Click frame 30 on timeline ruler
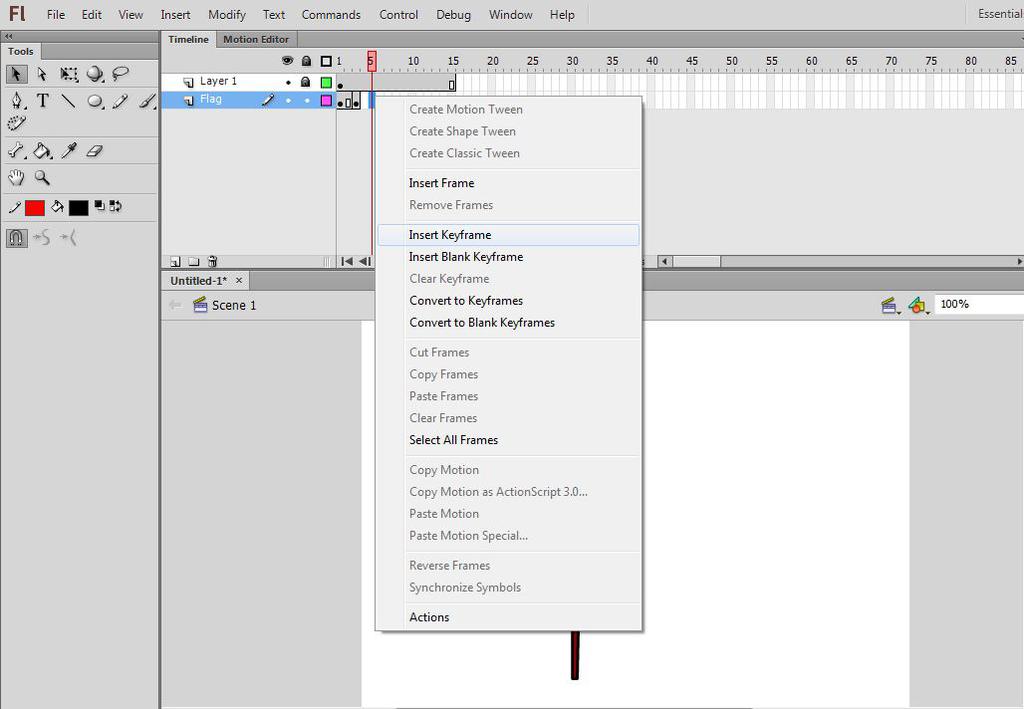 pyautogui.click(x=572, y=61)
